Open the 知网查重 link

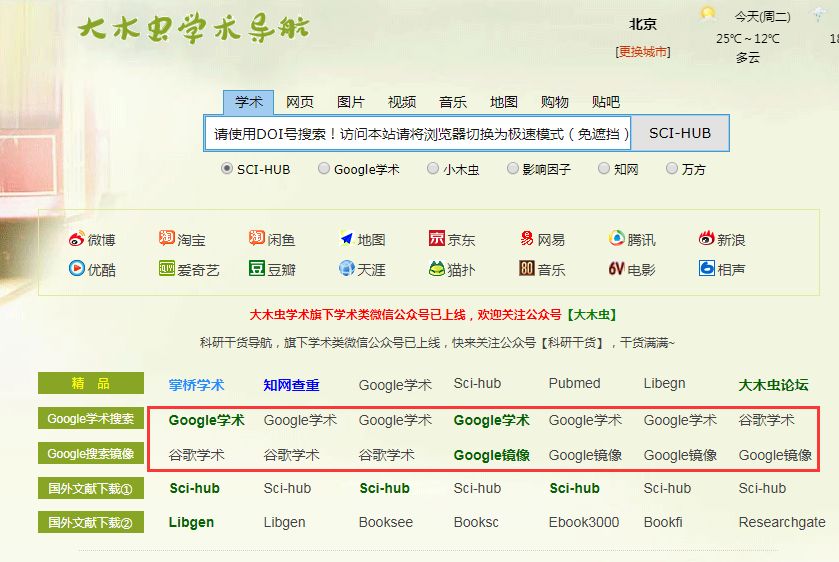292,385
